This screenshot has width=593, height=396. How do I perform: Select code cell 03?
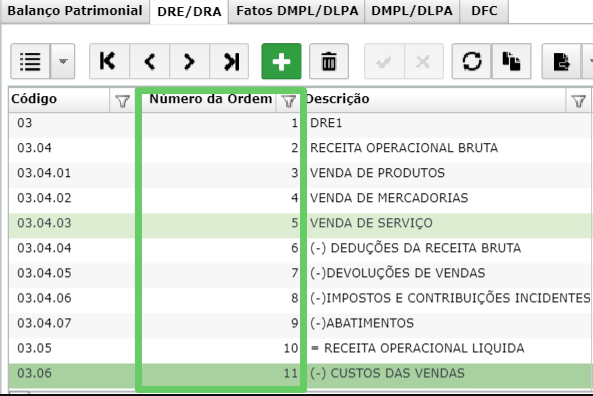click(72, 123)
